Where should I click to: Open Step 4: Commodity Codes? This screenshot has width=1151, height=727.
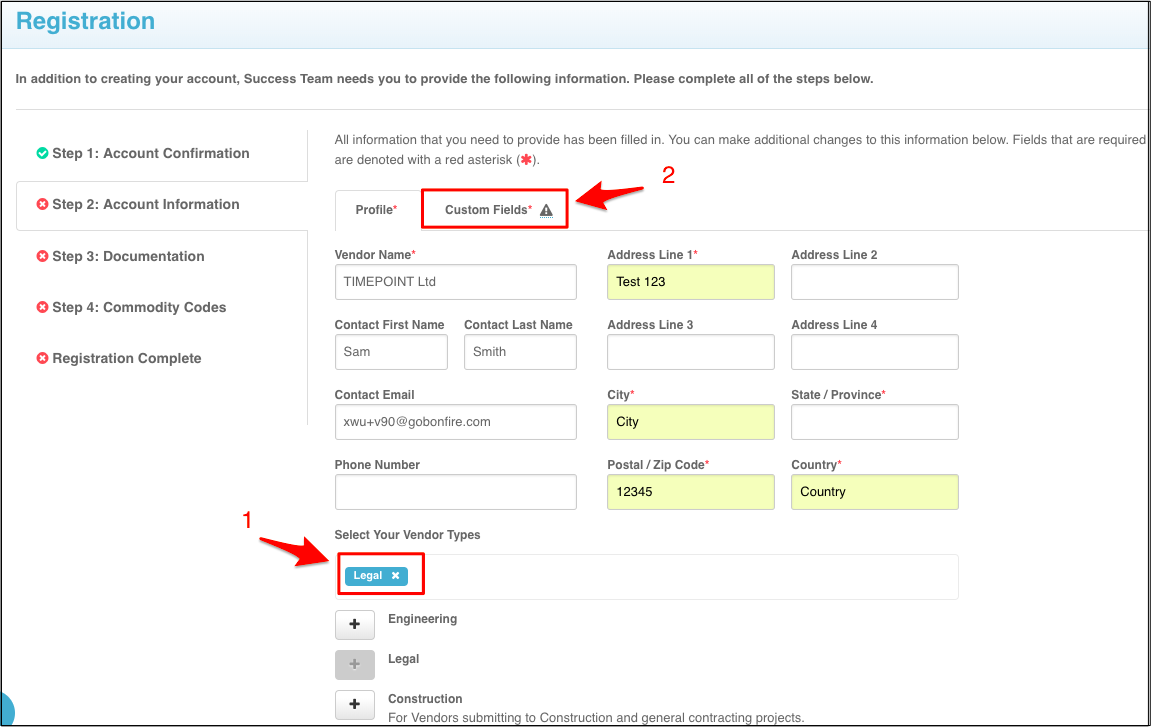pyautogui.click(x=138, y=308)
